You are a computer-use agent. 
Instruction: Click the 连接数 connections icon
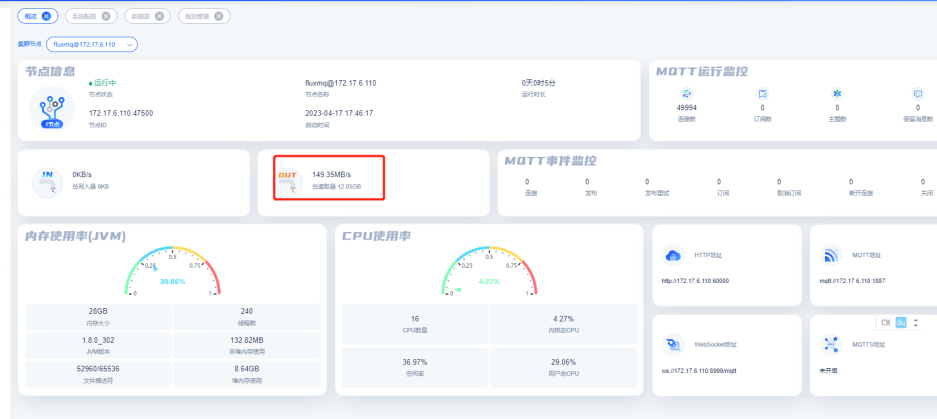tap(687, 93)
